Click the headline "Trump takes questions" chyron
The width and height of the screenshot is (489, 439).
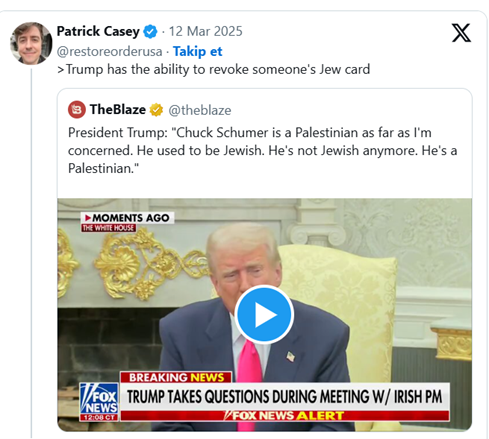pyautogui.click(x=285, y=397)
